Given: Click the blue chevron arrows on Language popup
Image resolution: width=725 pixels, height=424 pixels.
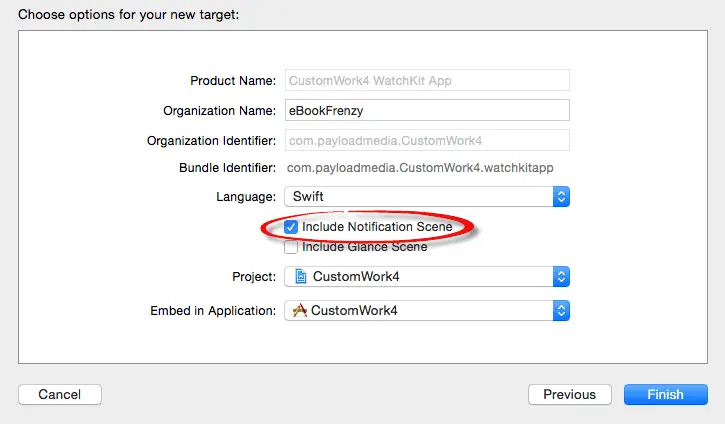Looking at the screenshot, I should point(561,197).
